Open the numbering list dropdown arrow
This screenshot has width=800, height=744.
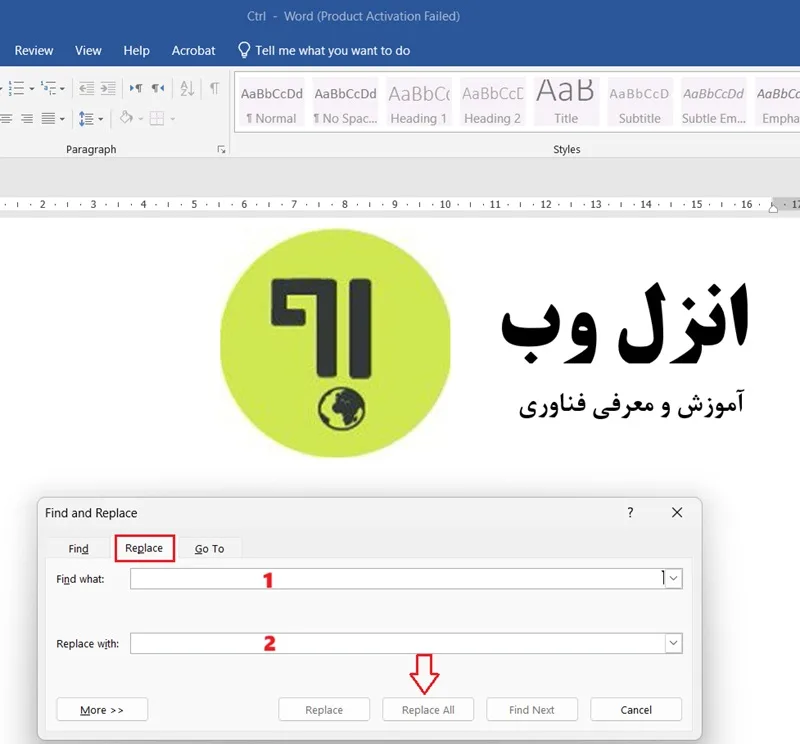pos(32,89)
